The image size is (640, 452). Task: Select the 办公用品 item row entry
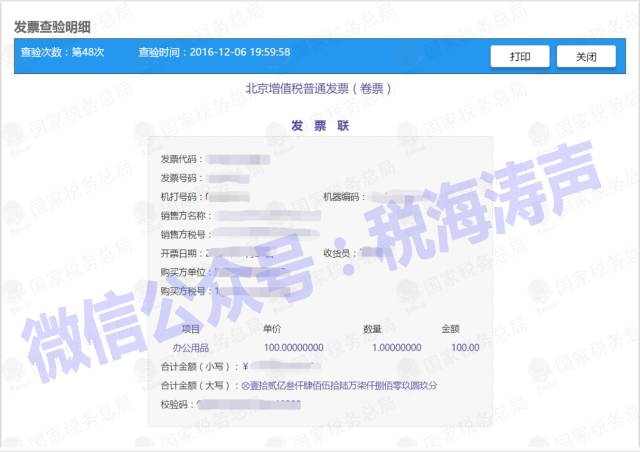coord(191,347)
